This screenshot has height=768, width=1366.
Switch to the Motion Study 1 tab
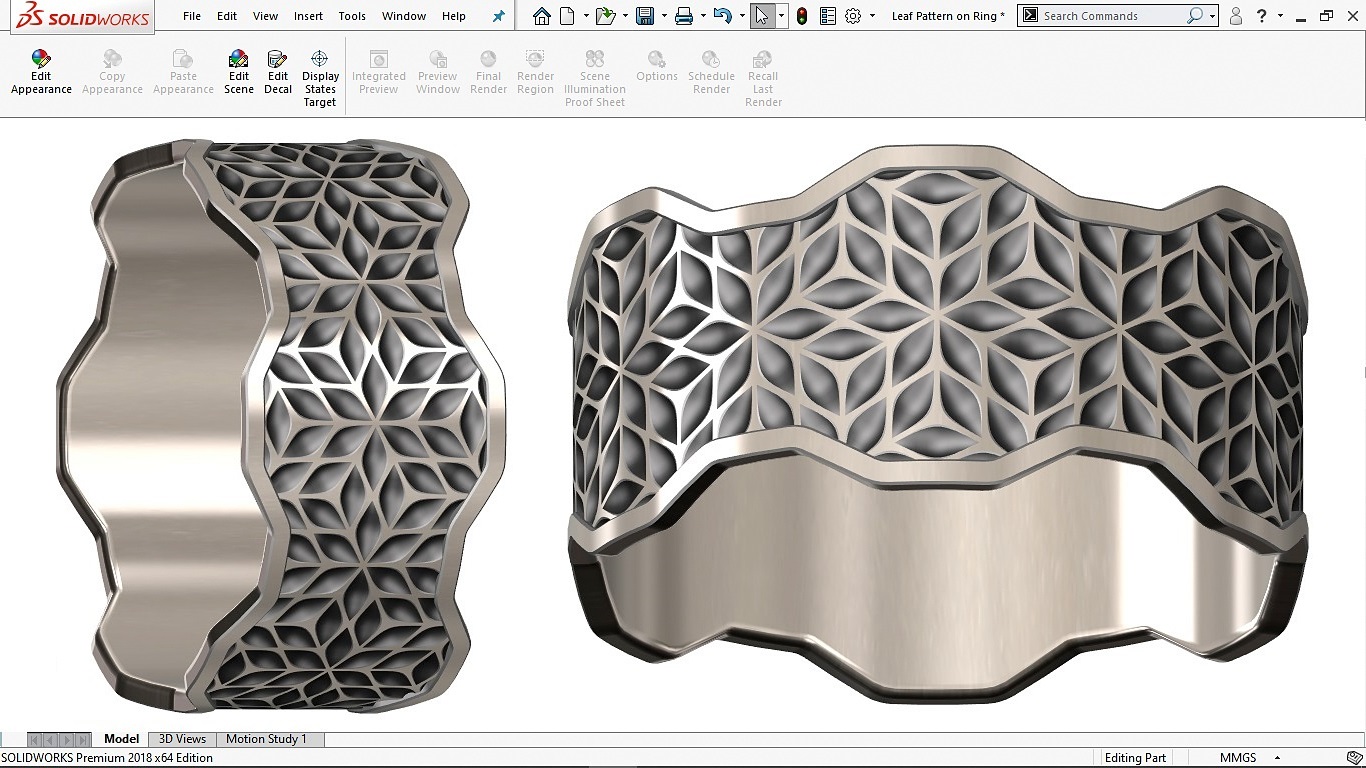pos(266,739)
